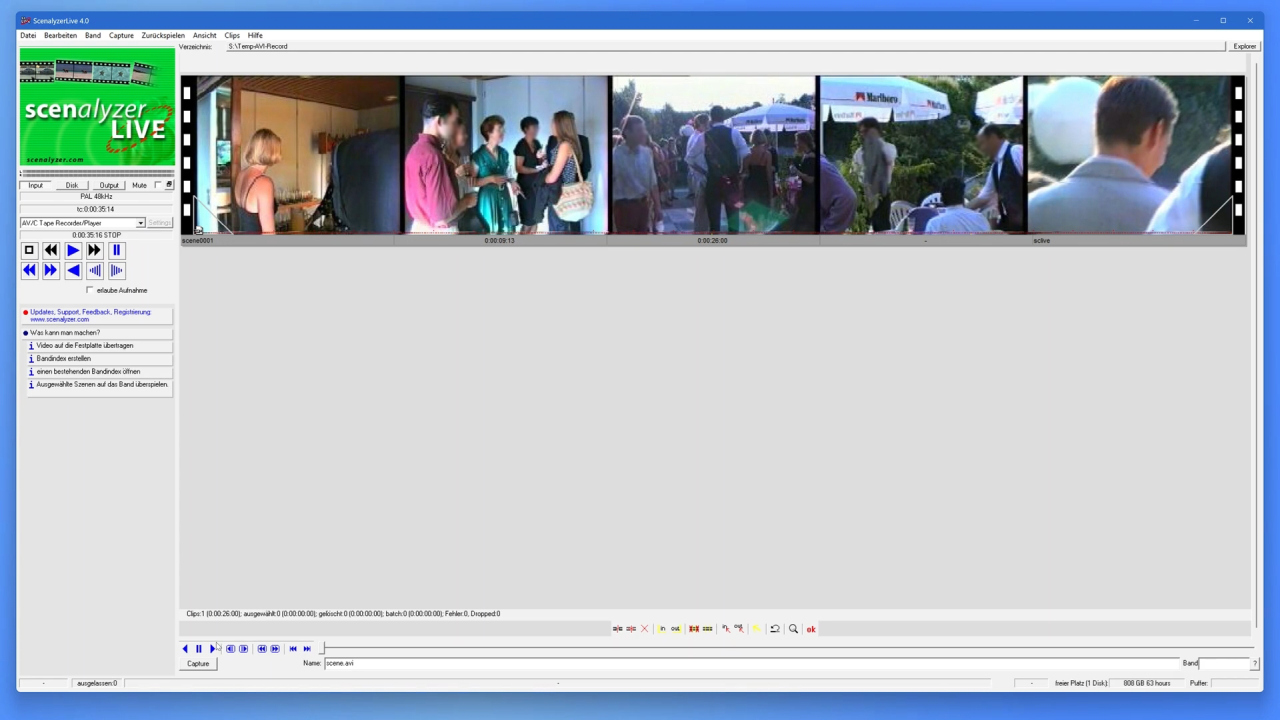Fast-forward the tape with the black double-right arrows
The height and width of the screenshot is (720, 1280).
(95, 250)
